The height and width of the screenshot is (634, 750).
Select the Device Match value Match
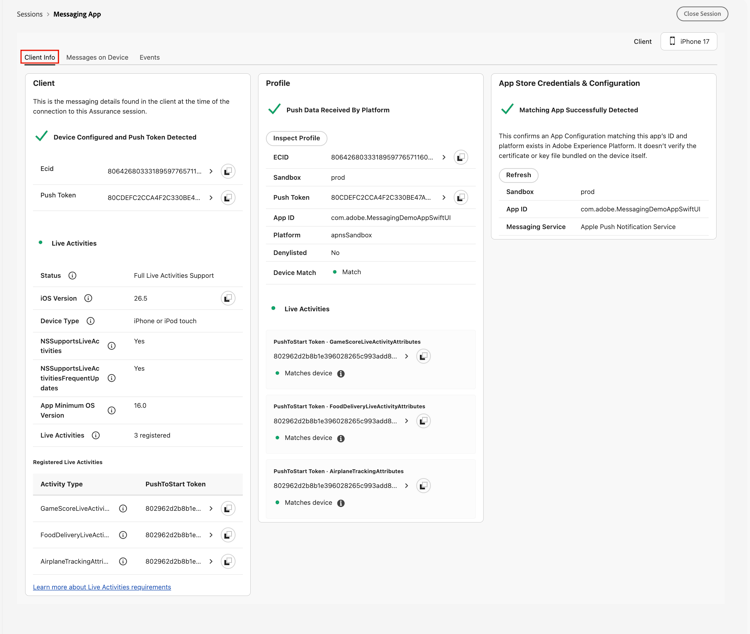click(x=352, y=272)
